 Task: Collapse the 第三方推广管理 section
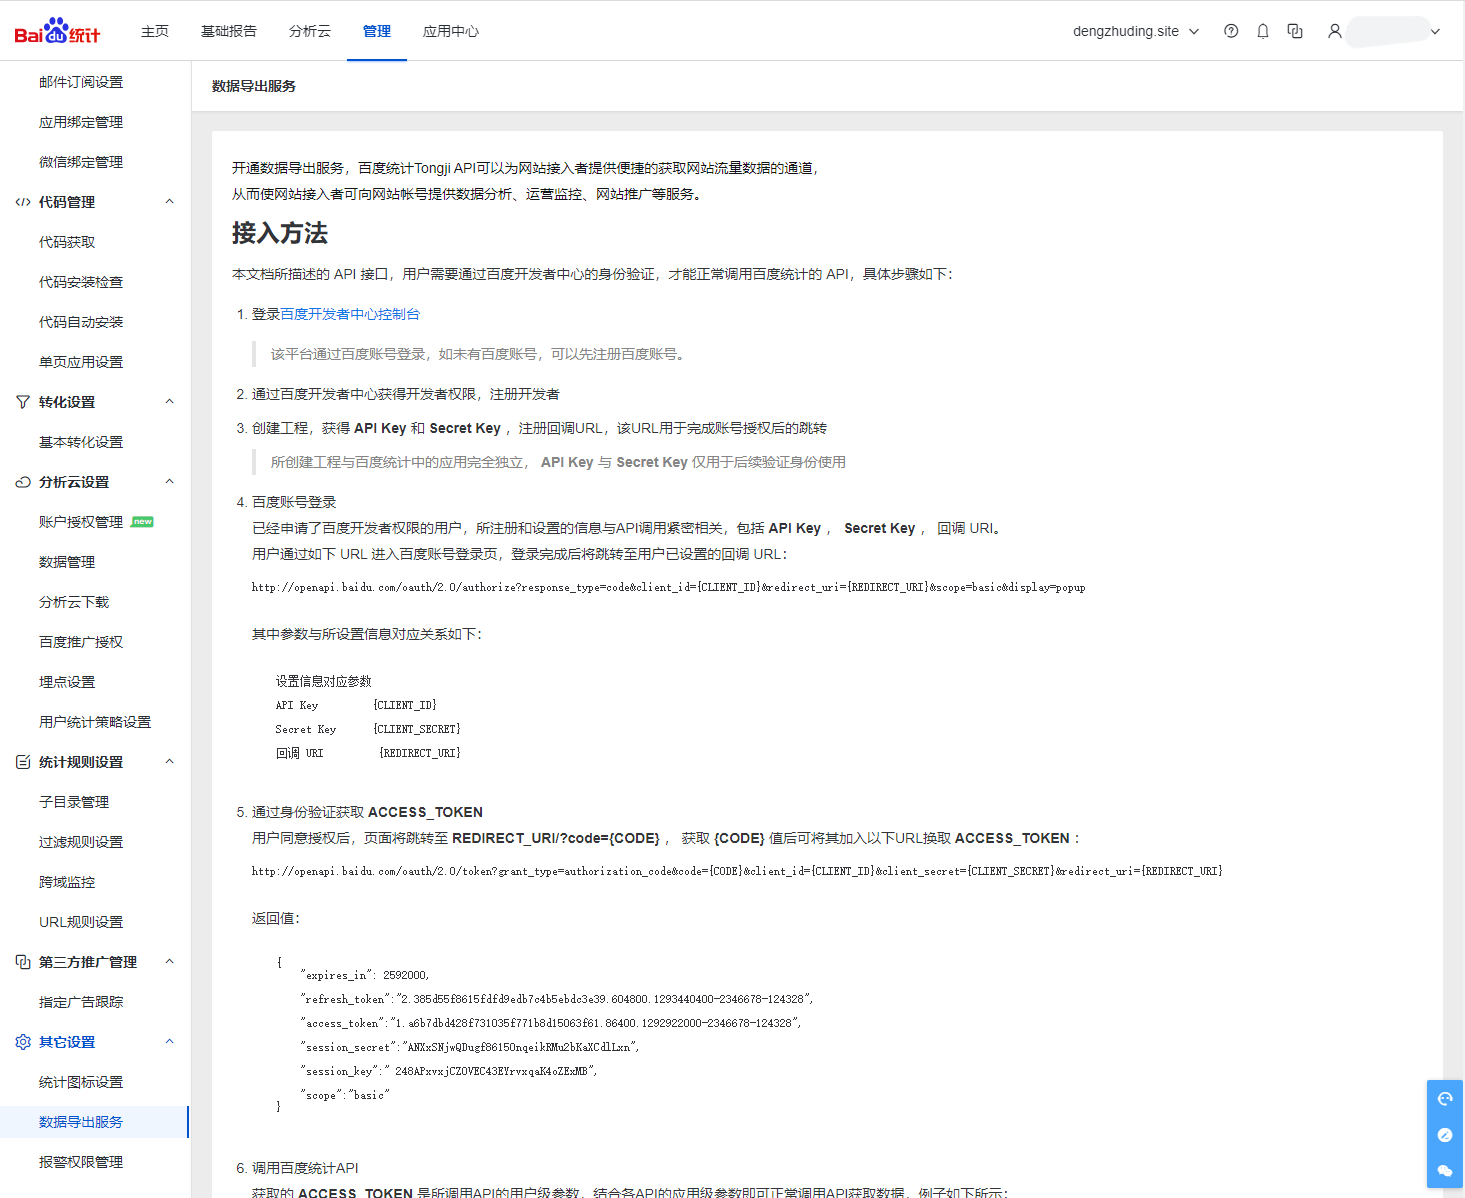tap(169, 962)
